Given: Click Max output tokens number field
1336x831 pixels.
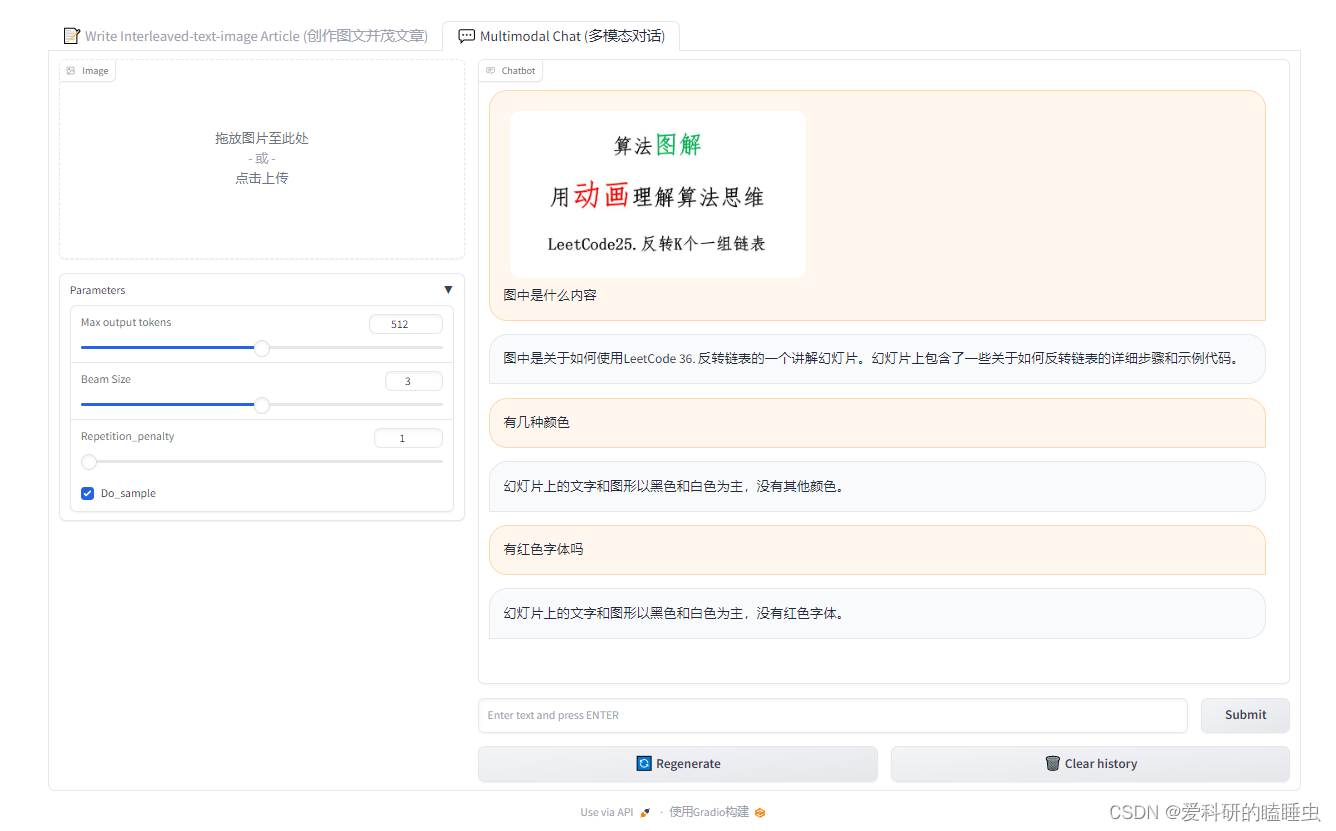Looking at the screenshot, I should 405,324.
